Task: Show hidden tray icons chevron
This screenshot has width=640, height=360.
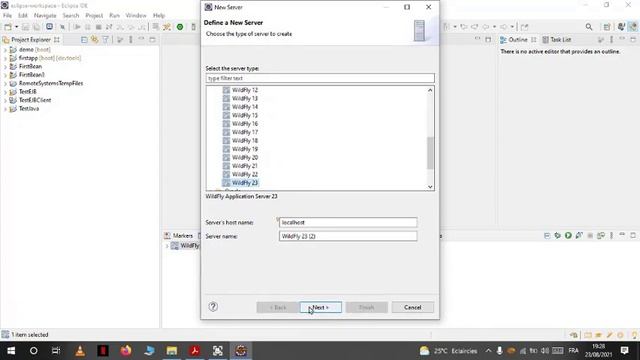Action: (488, 351)
